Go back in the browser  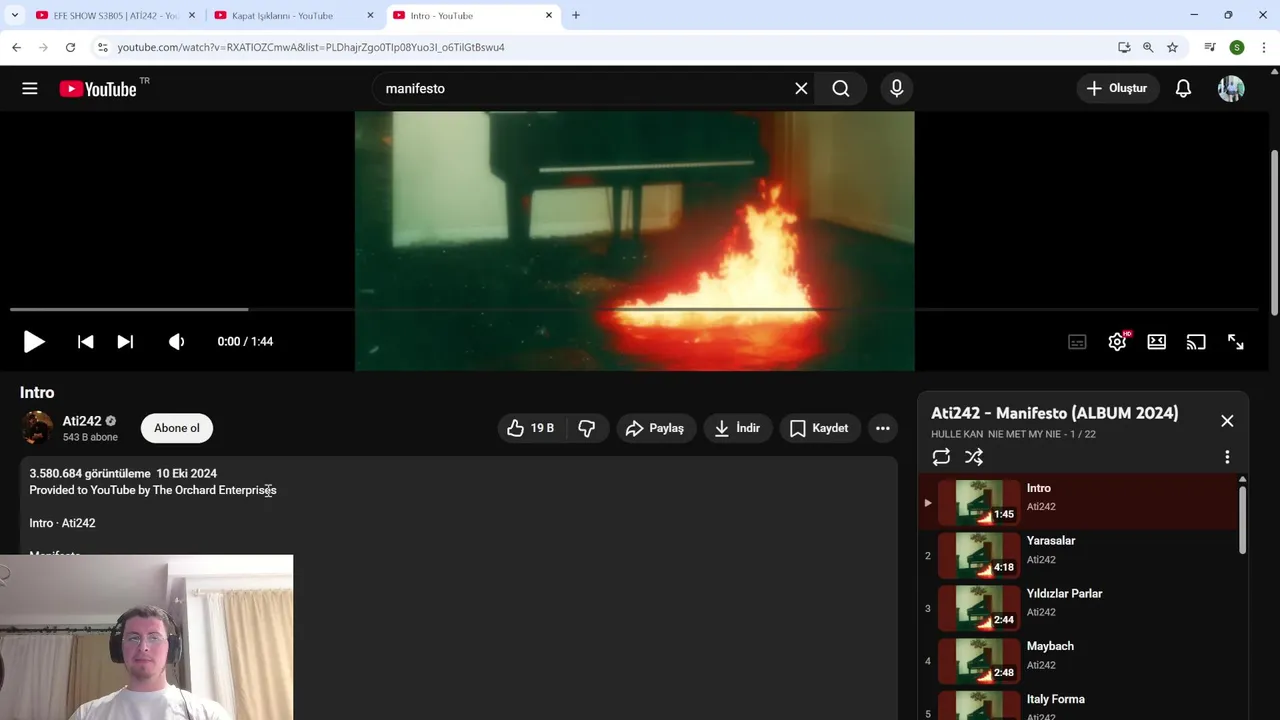(16, 47)
